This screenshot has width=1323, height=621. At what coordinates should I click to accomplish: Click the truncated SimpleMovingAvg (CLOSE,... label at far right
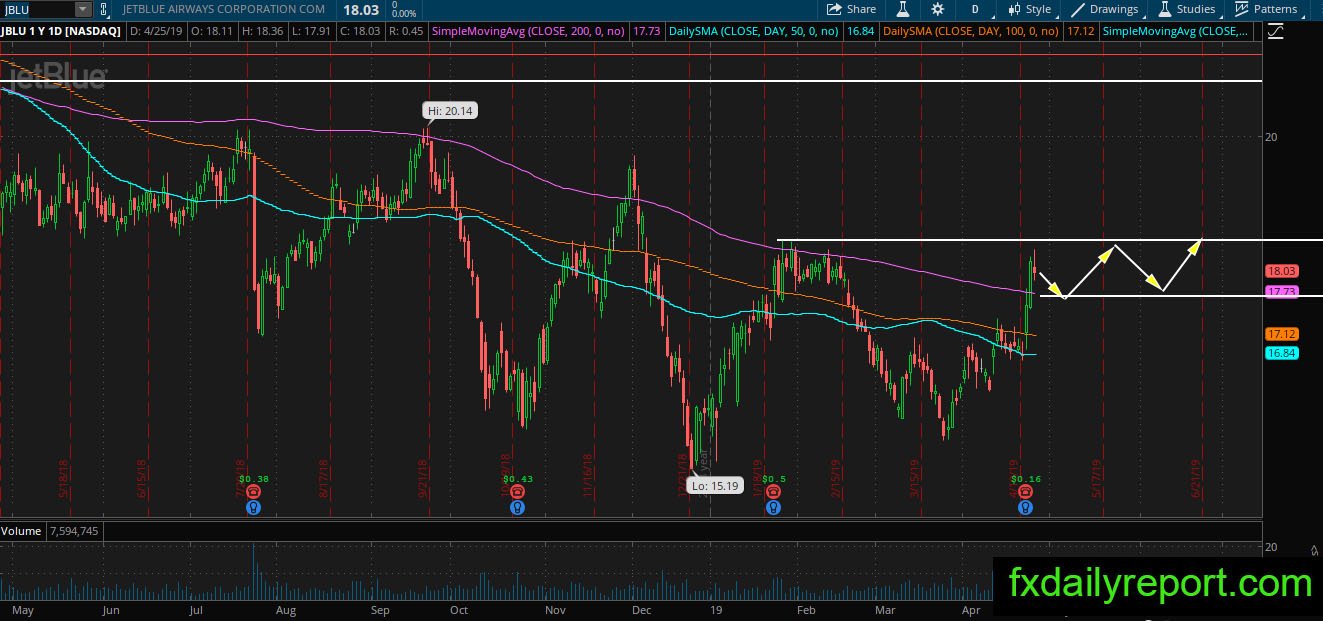click(1175, 31)
